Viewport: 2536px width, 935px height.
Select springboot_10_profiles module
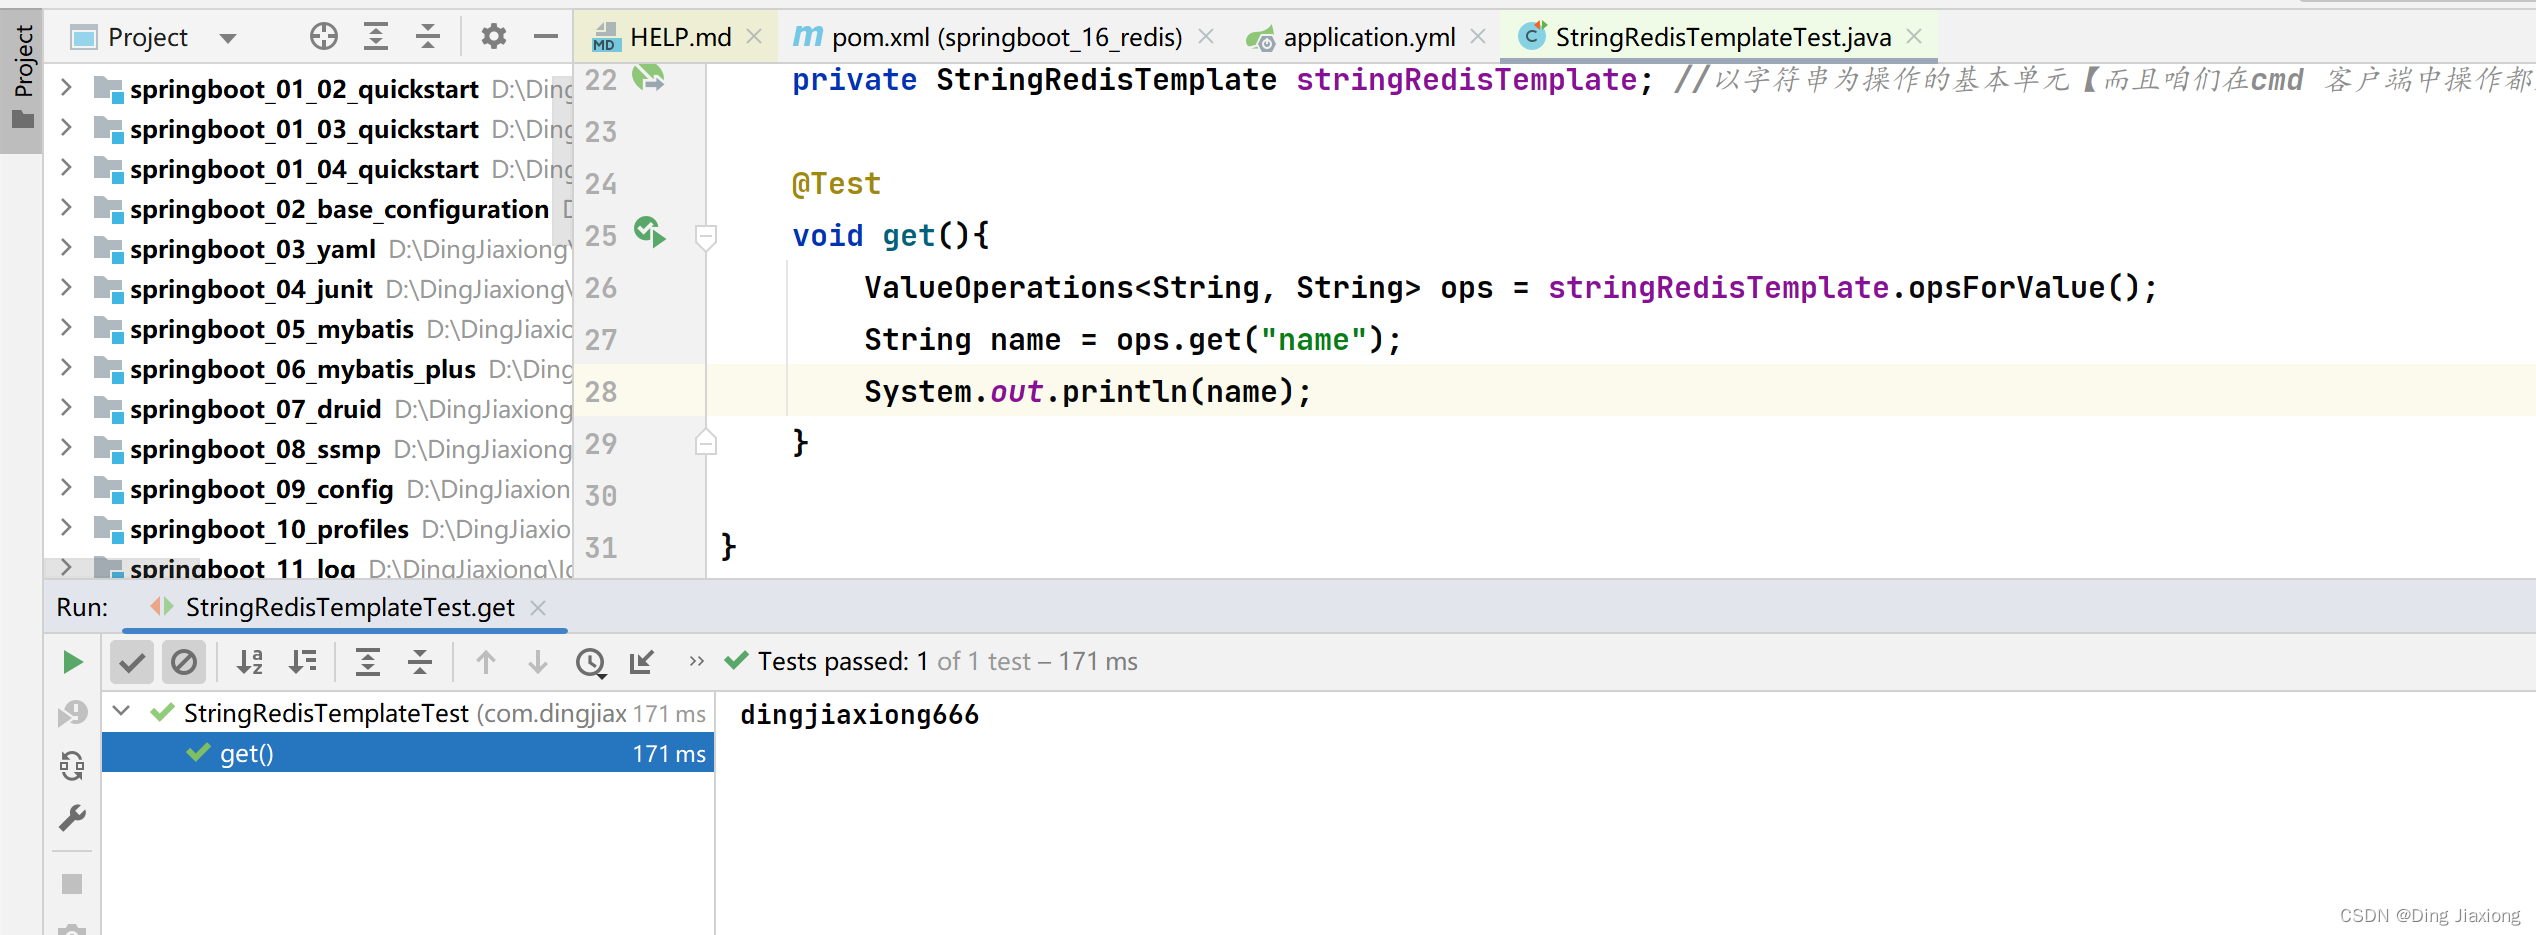(269, 529)
